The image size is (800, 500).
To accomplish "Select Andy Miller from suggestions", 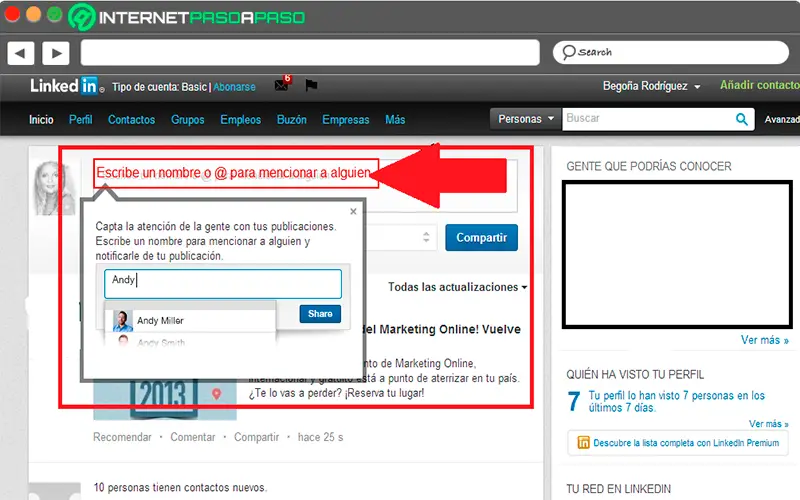I will click(190, 320).
